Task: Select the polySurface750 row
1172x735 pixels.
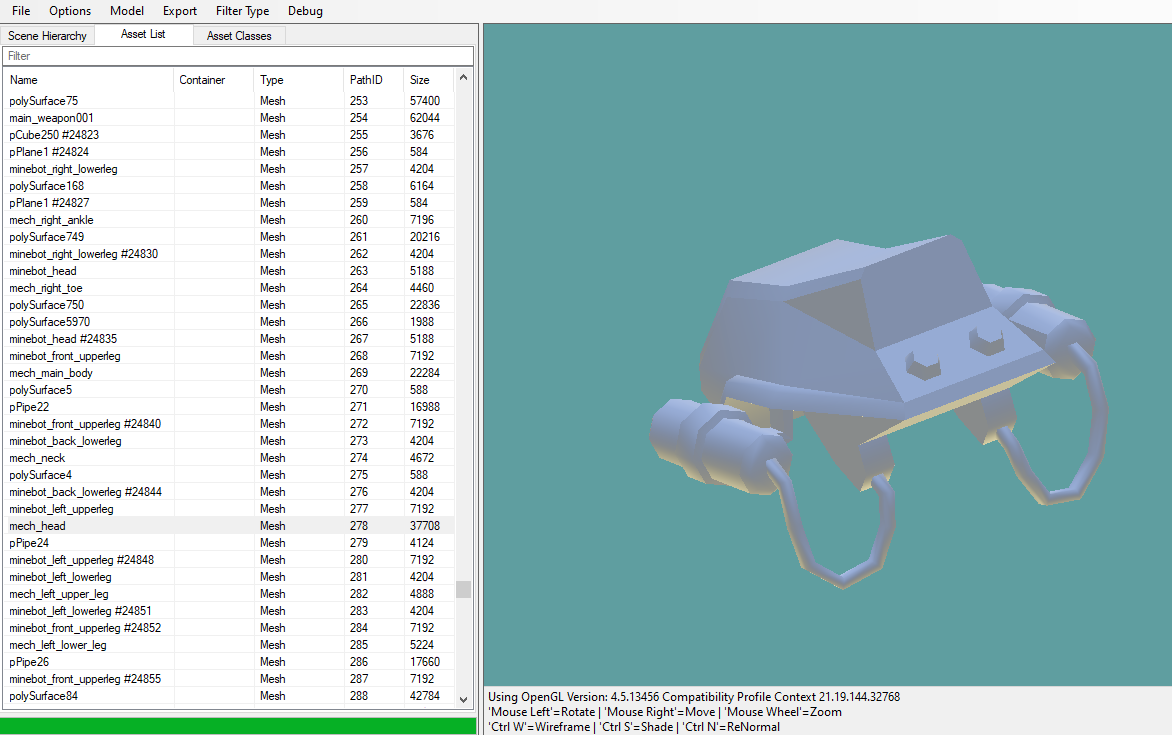Action: pyautogui.click(x=229, y=305)
